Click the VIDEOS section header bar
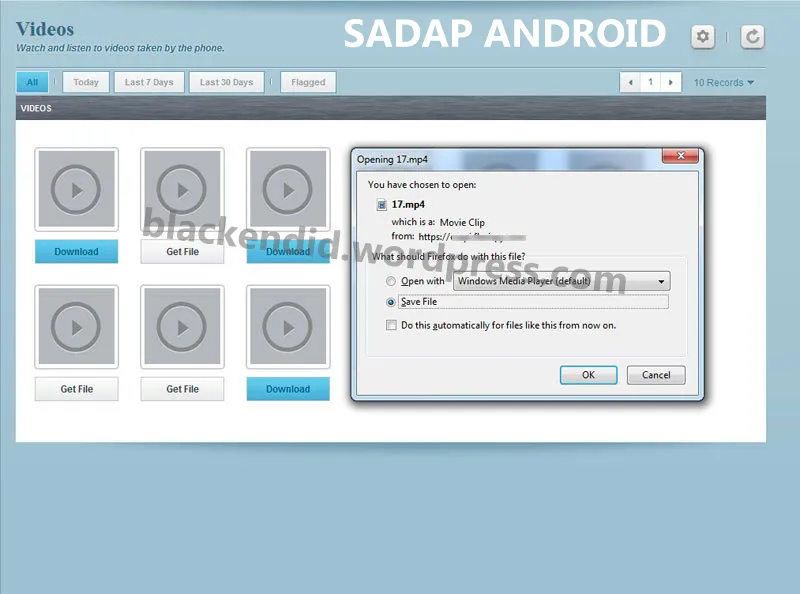 pos(391,108)
